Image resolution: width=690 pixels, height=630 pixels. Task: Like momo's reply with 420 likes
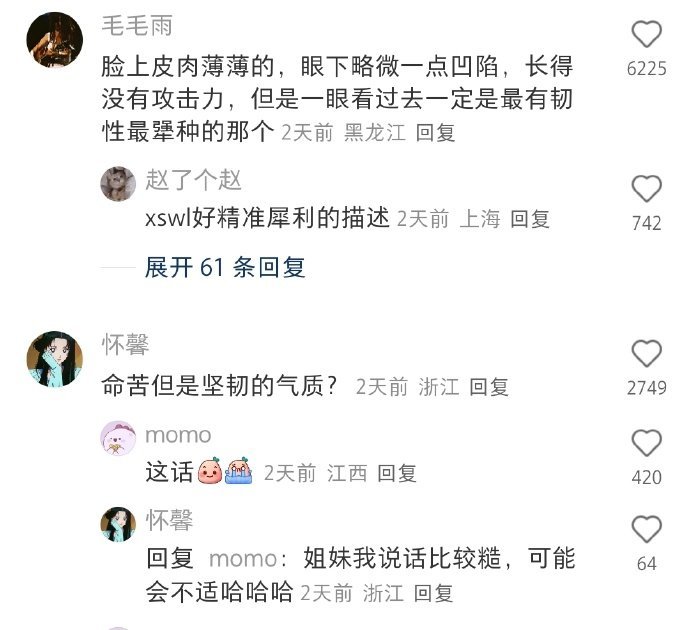646,443
